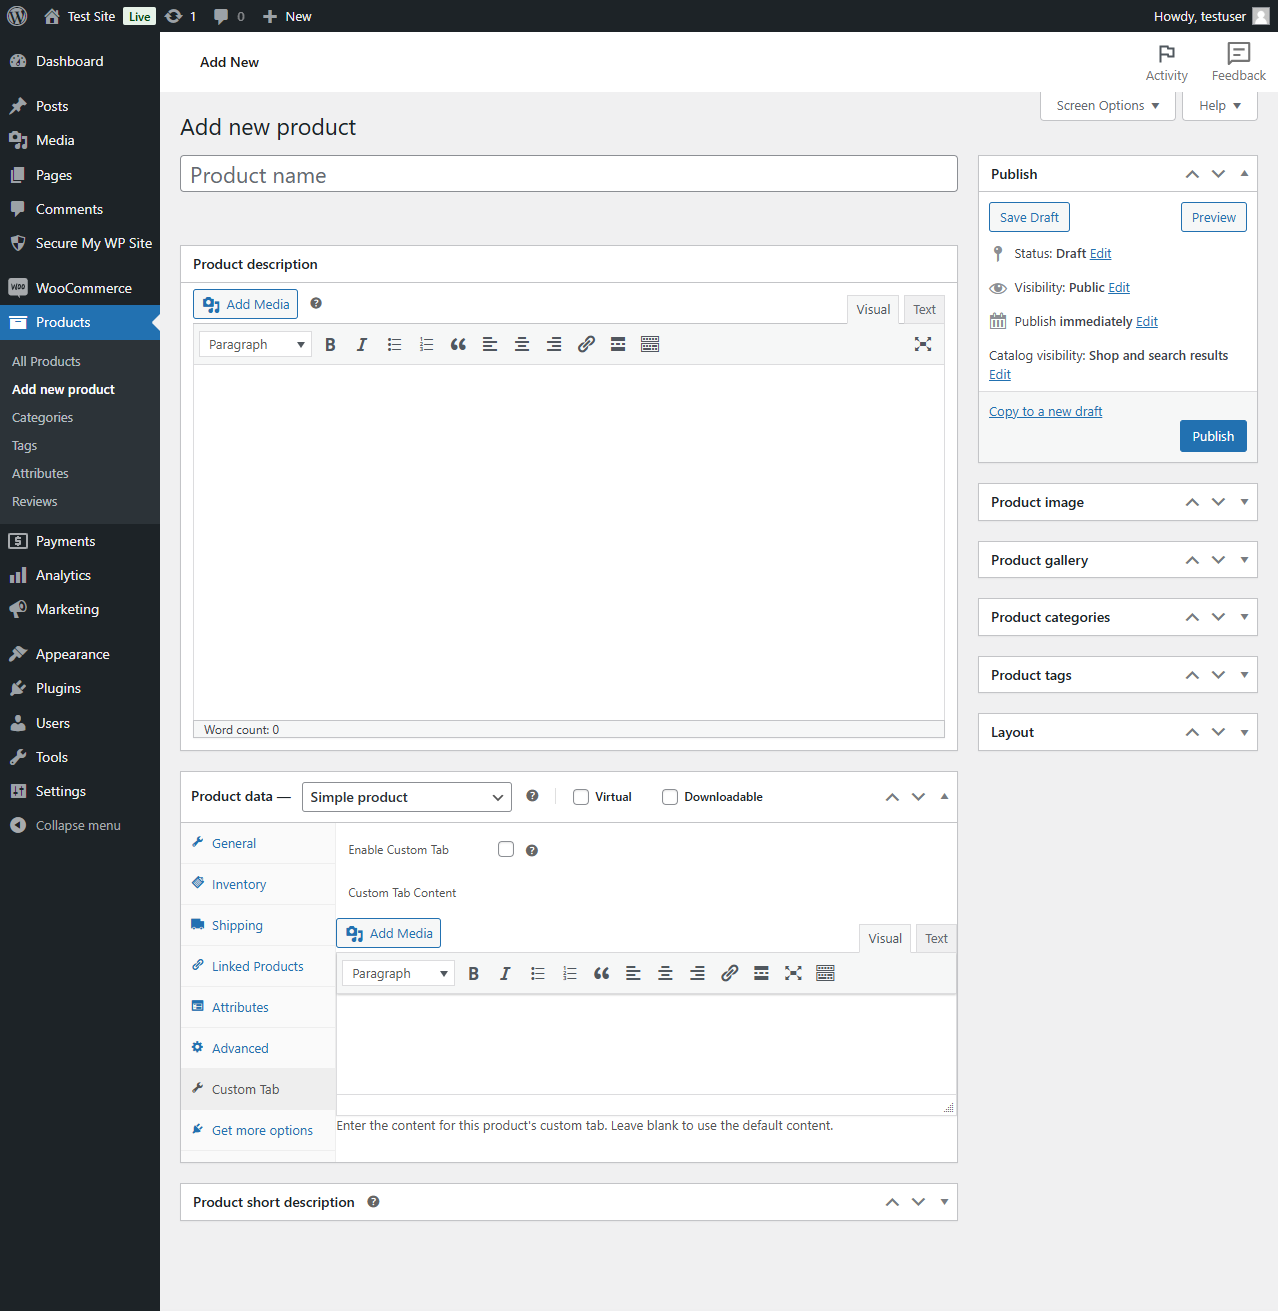The width and height of the screenshot is (1278, 1311).
Task: Insert link in Custom Tab editor
Action: (730, 973)
